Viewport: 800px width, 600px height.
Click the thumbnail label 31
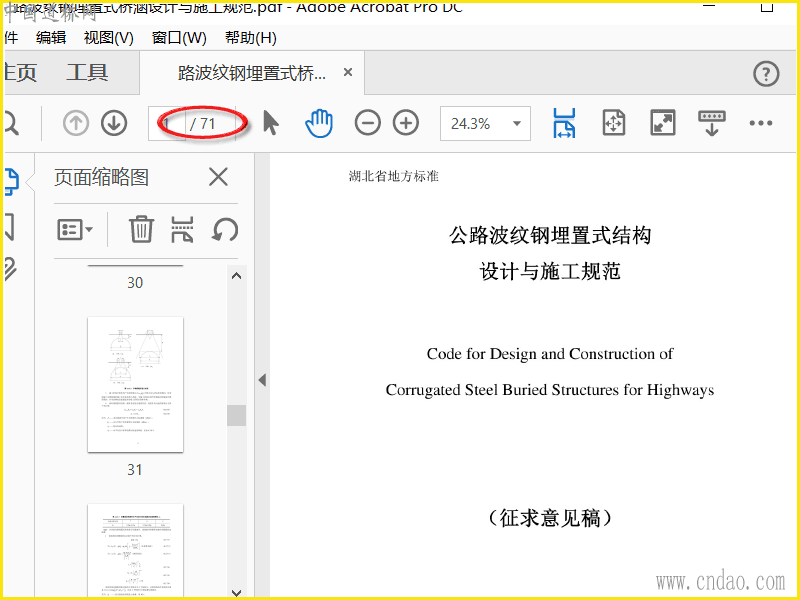(135, 469)
